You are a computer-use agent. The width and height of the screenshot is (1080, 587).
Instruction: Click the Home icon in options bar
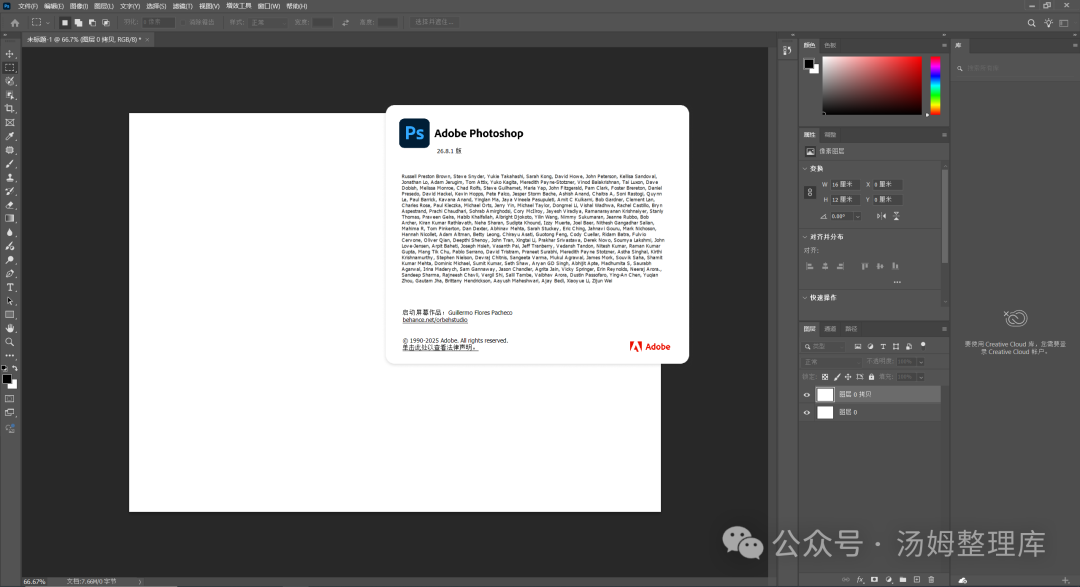tap(14, 23)
